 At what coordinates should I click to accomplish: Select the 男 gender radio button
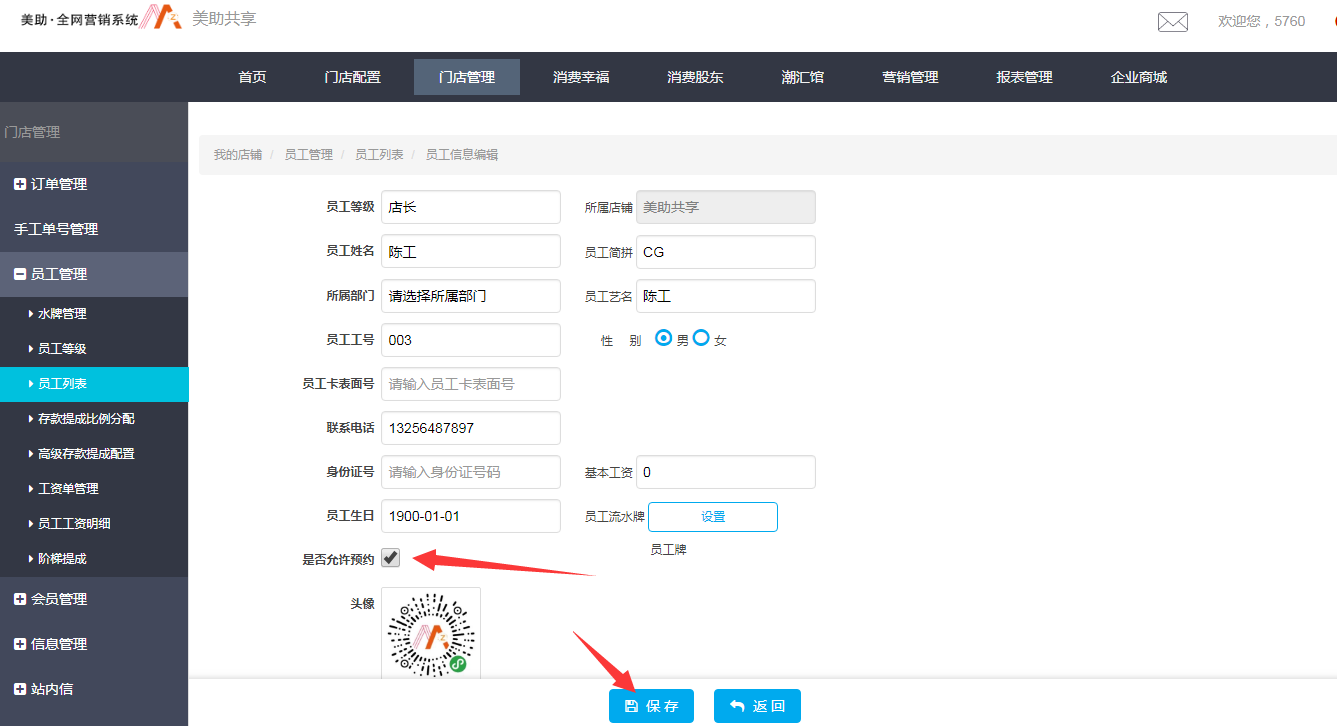663,338
